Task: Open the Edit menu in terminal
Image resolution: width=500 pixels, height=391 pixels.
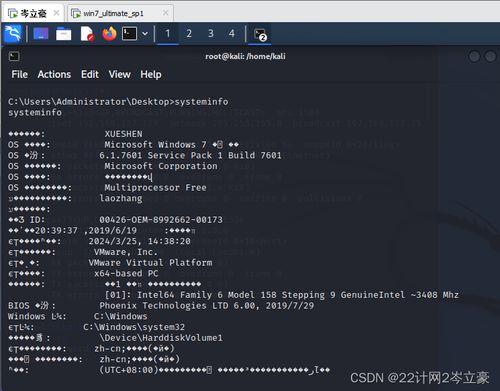Action: pos(90,74)
